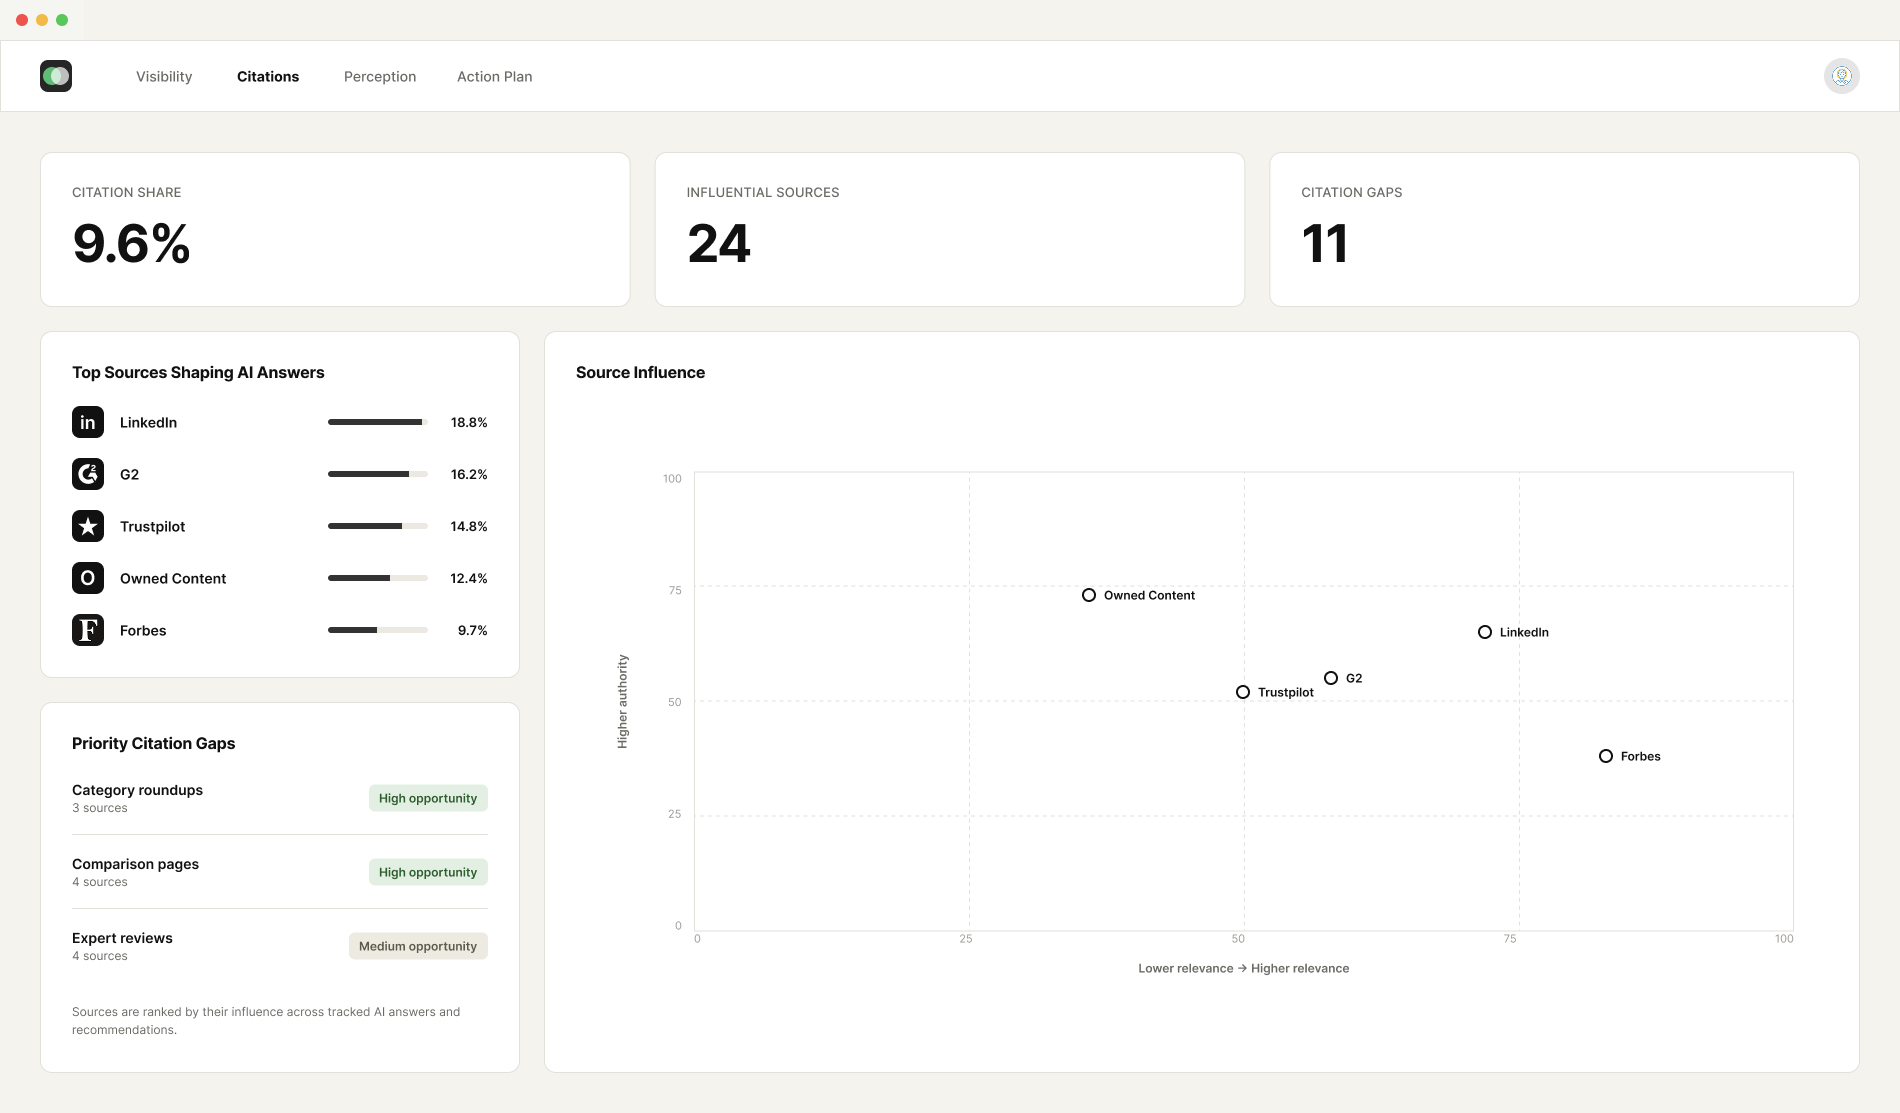Open the Comparison pages gap row
Viewport: 1900px width, 1113px height.
pos(280,872)
